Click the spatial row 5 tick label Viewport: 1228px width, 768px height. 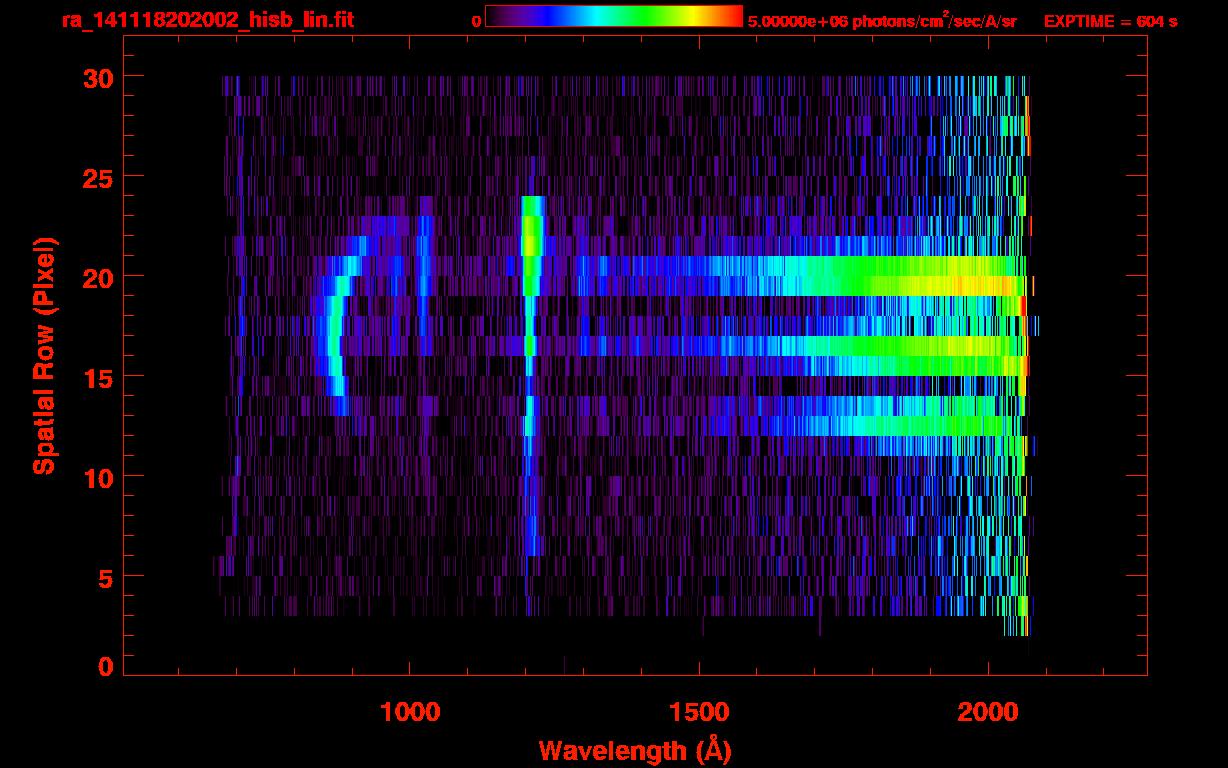click(105, 577)
